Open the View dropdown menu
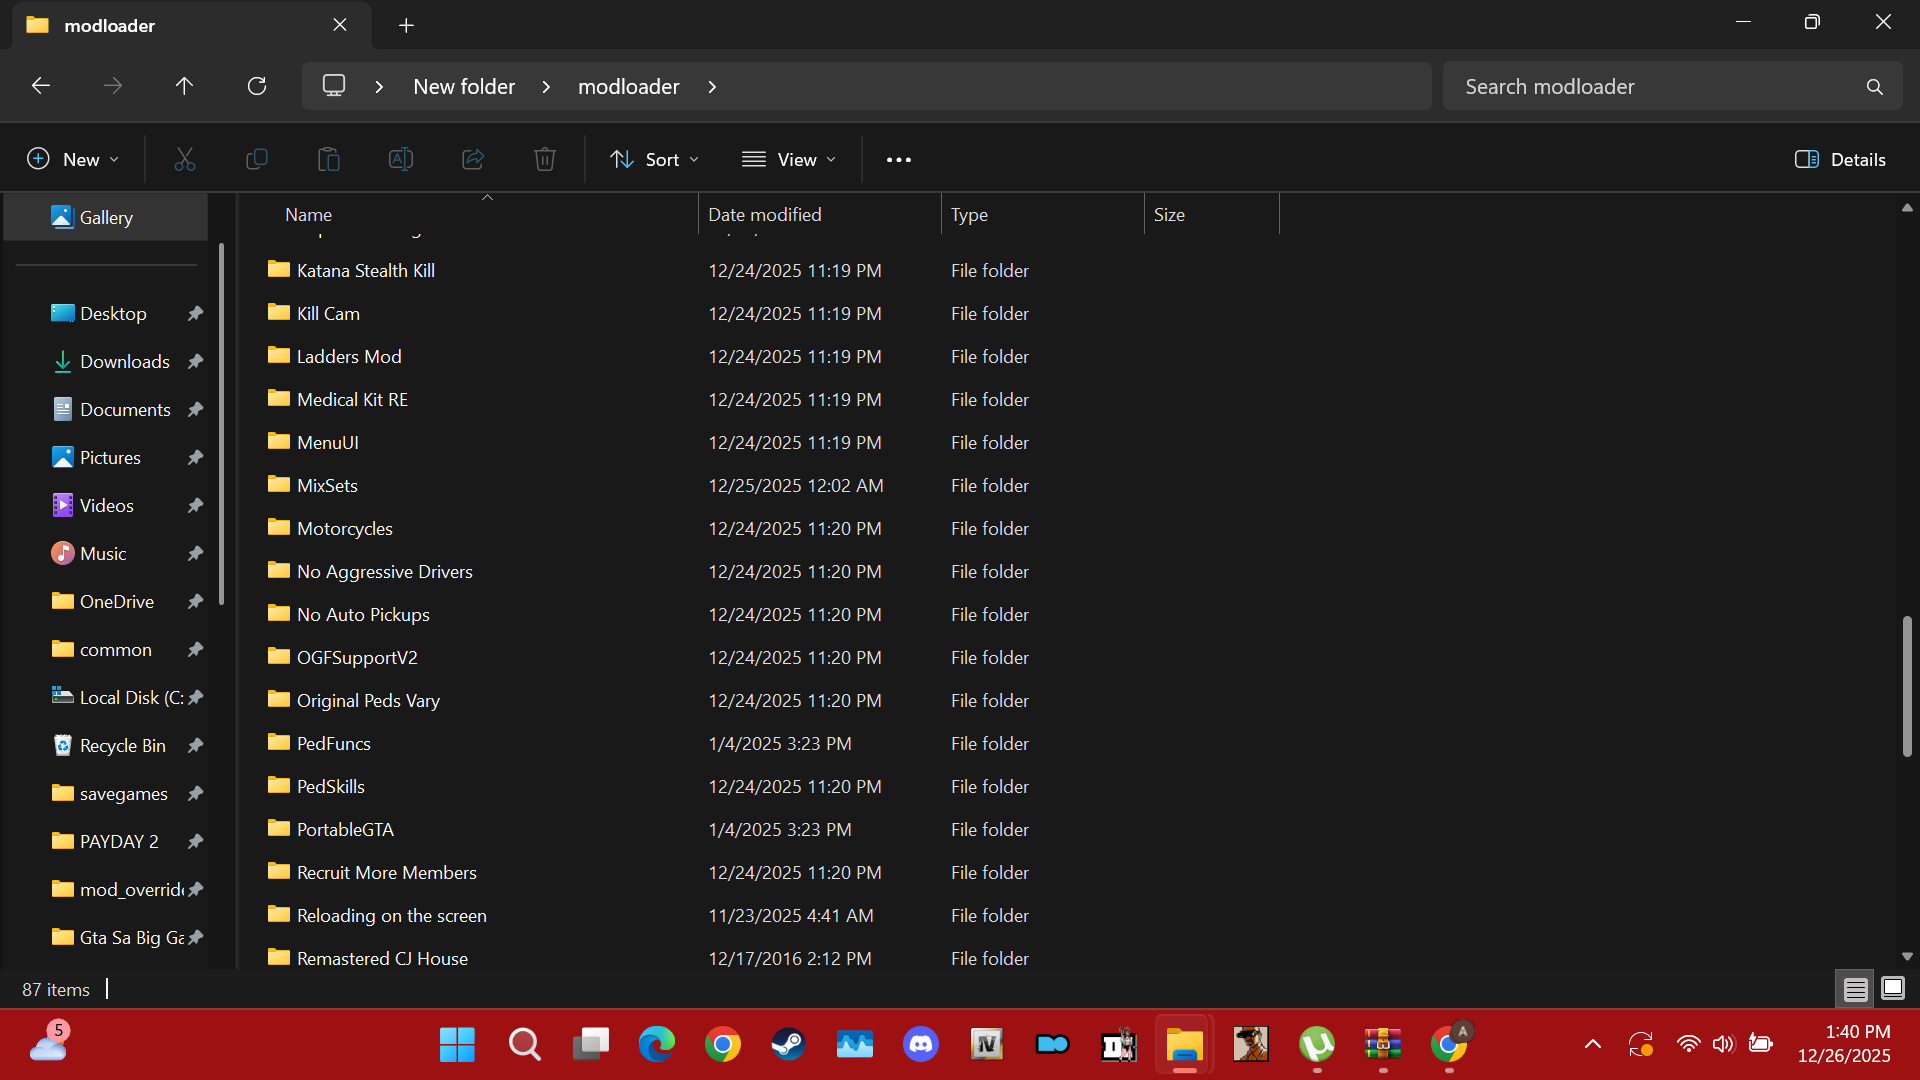The image size is (1920, 1080). pos(788,159)
